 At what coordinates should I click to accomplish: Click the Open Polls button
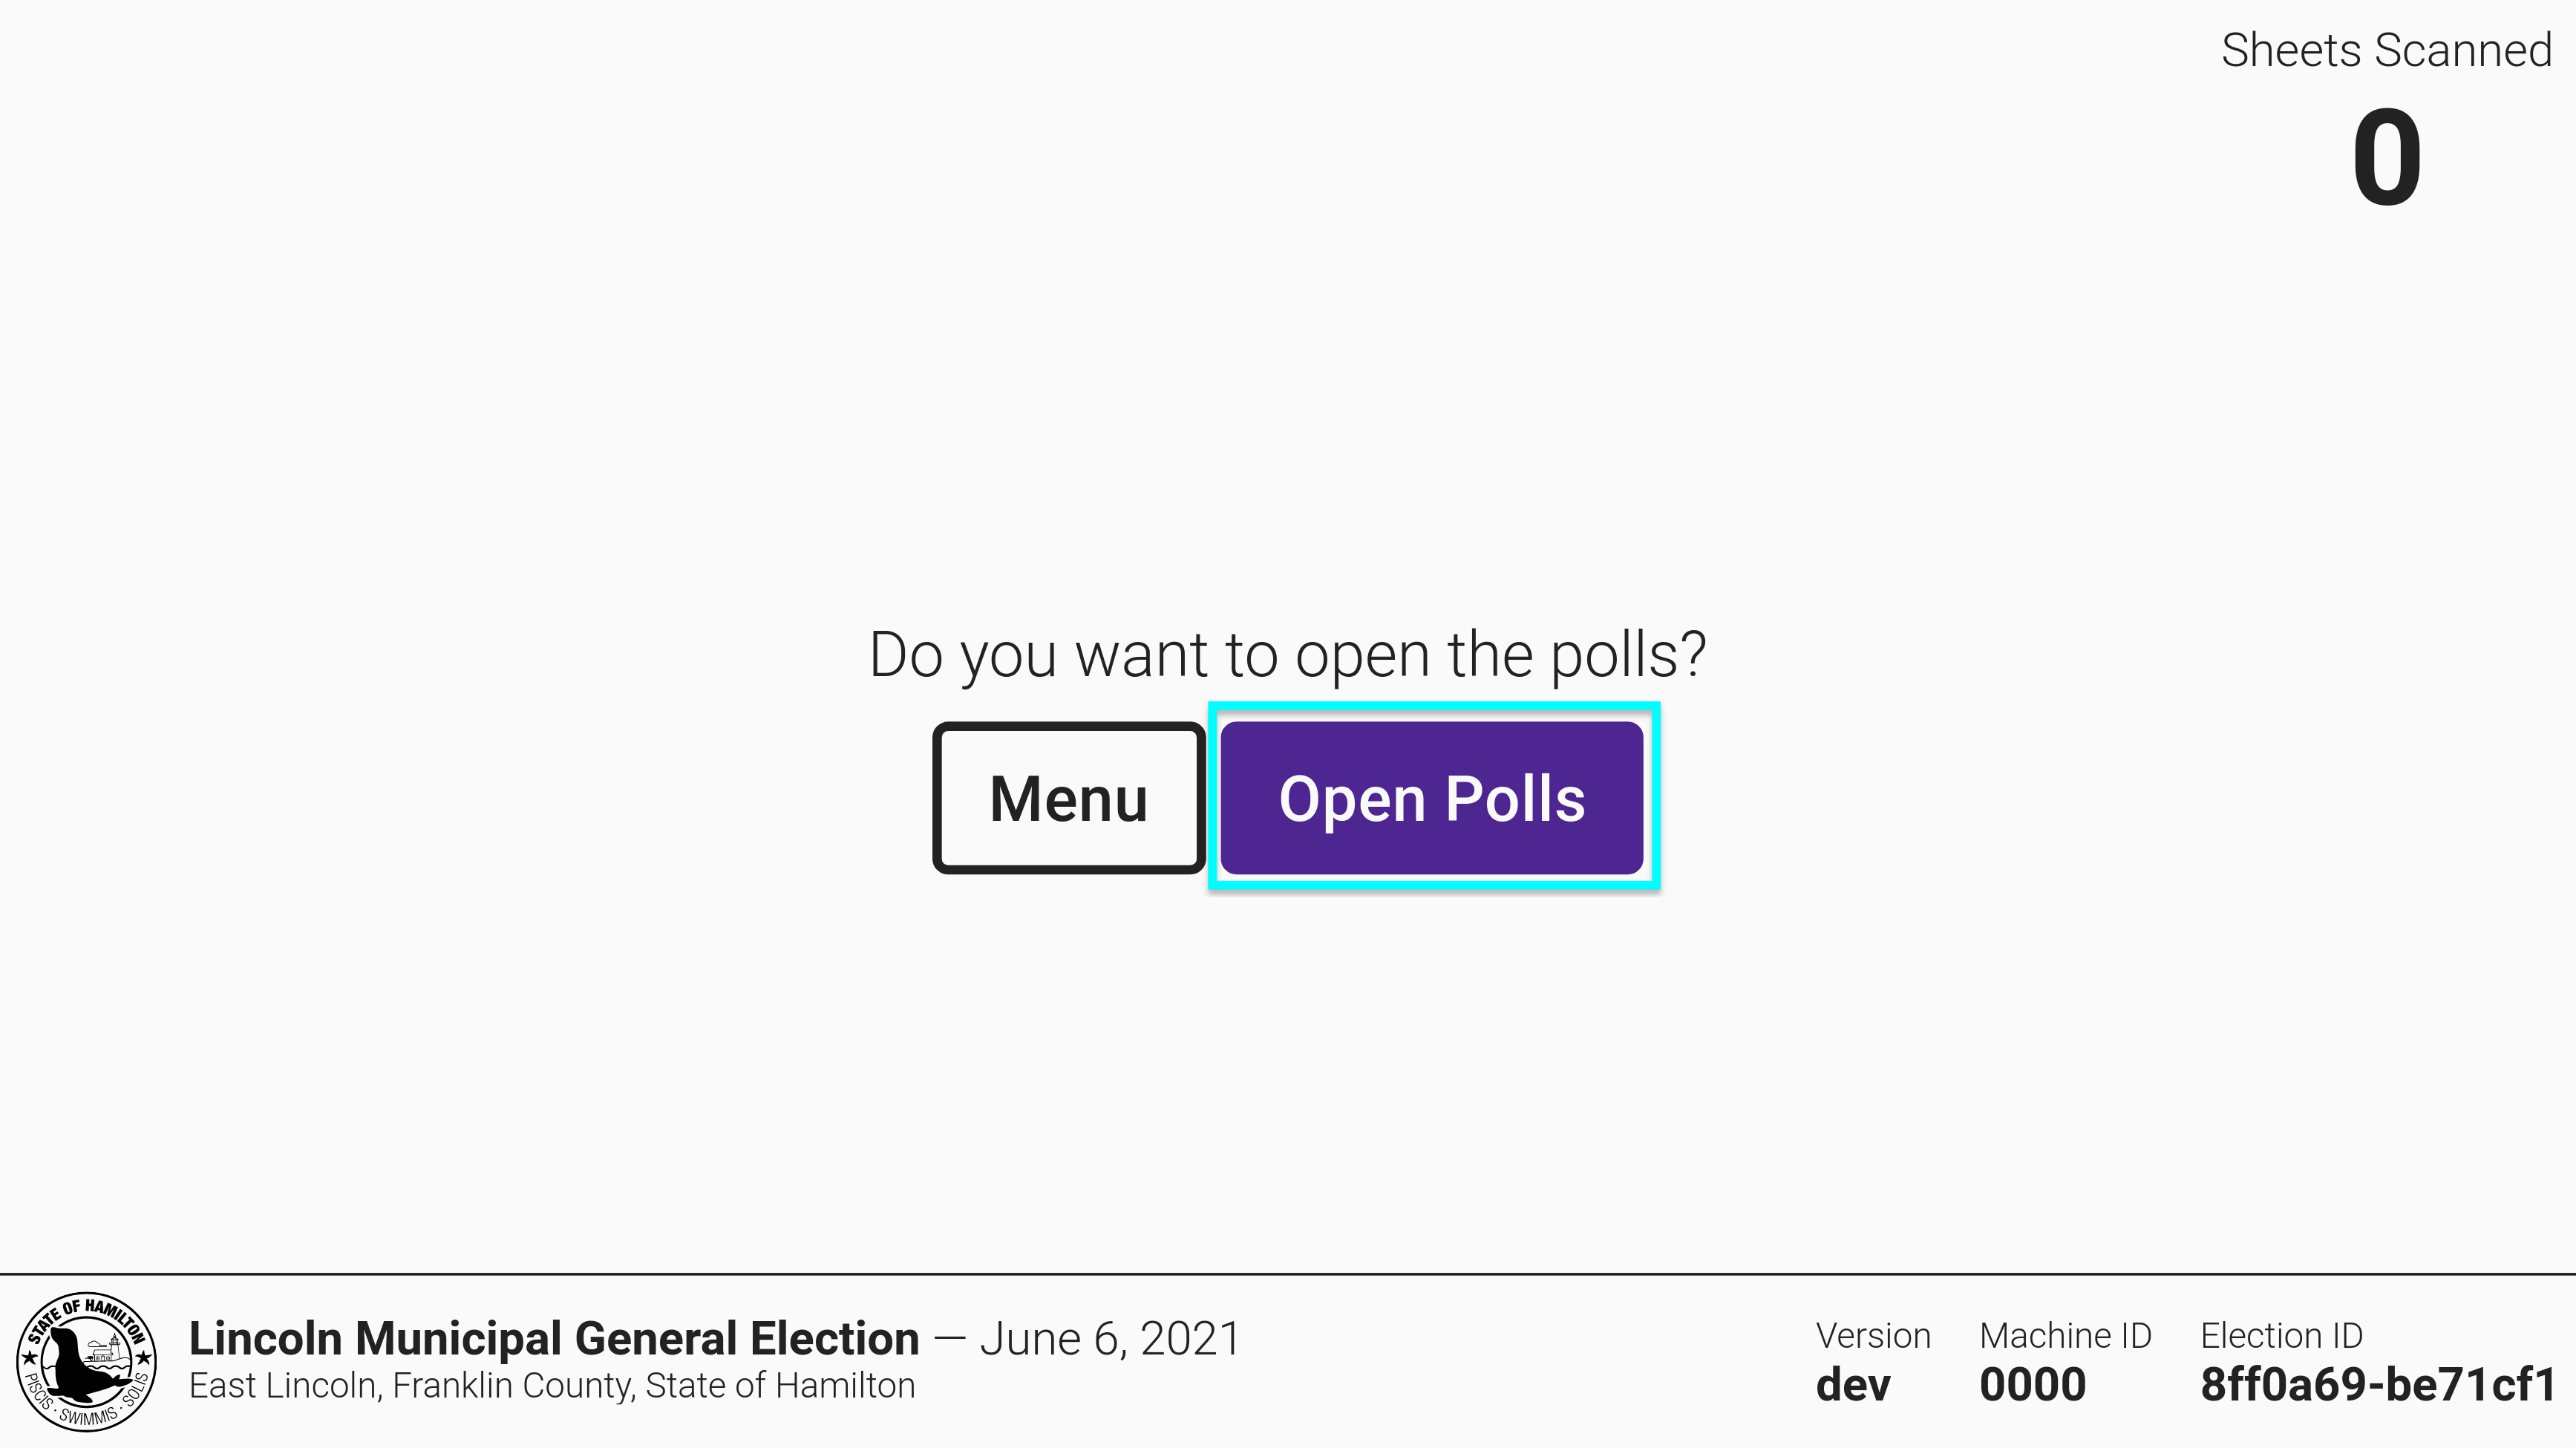(x=1431, y=798)
